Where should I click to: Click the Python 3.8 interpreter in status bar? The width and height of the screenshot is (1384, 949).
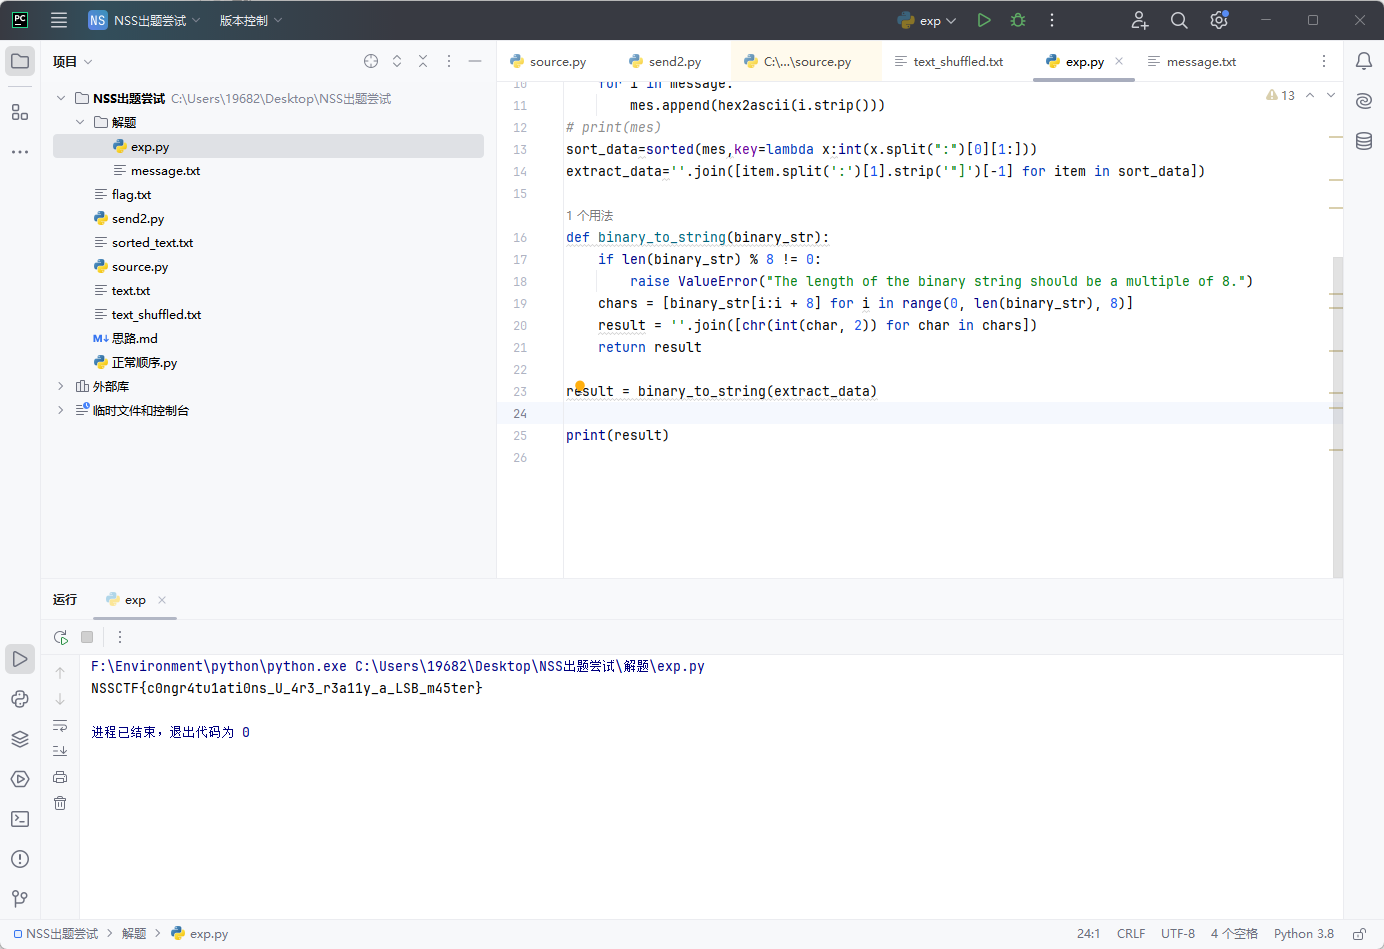pos(1303,934)
